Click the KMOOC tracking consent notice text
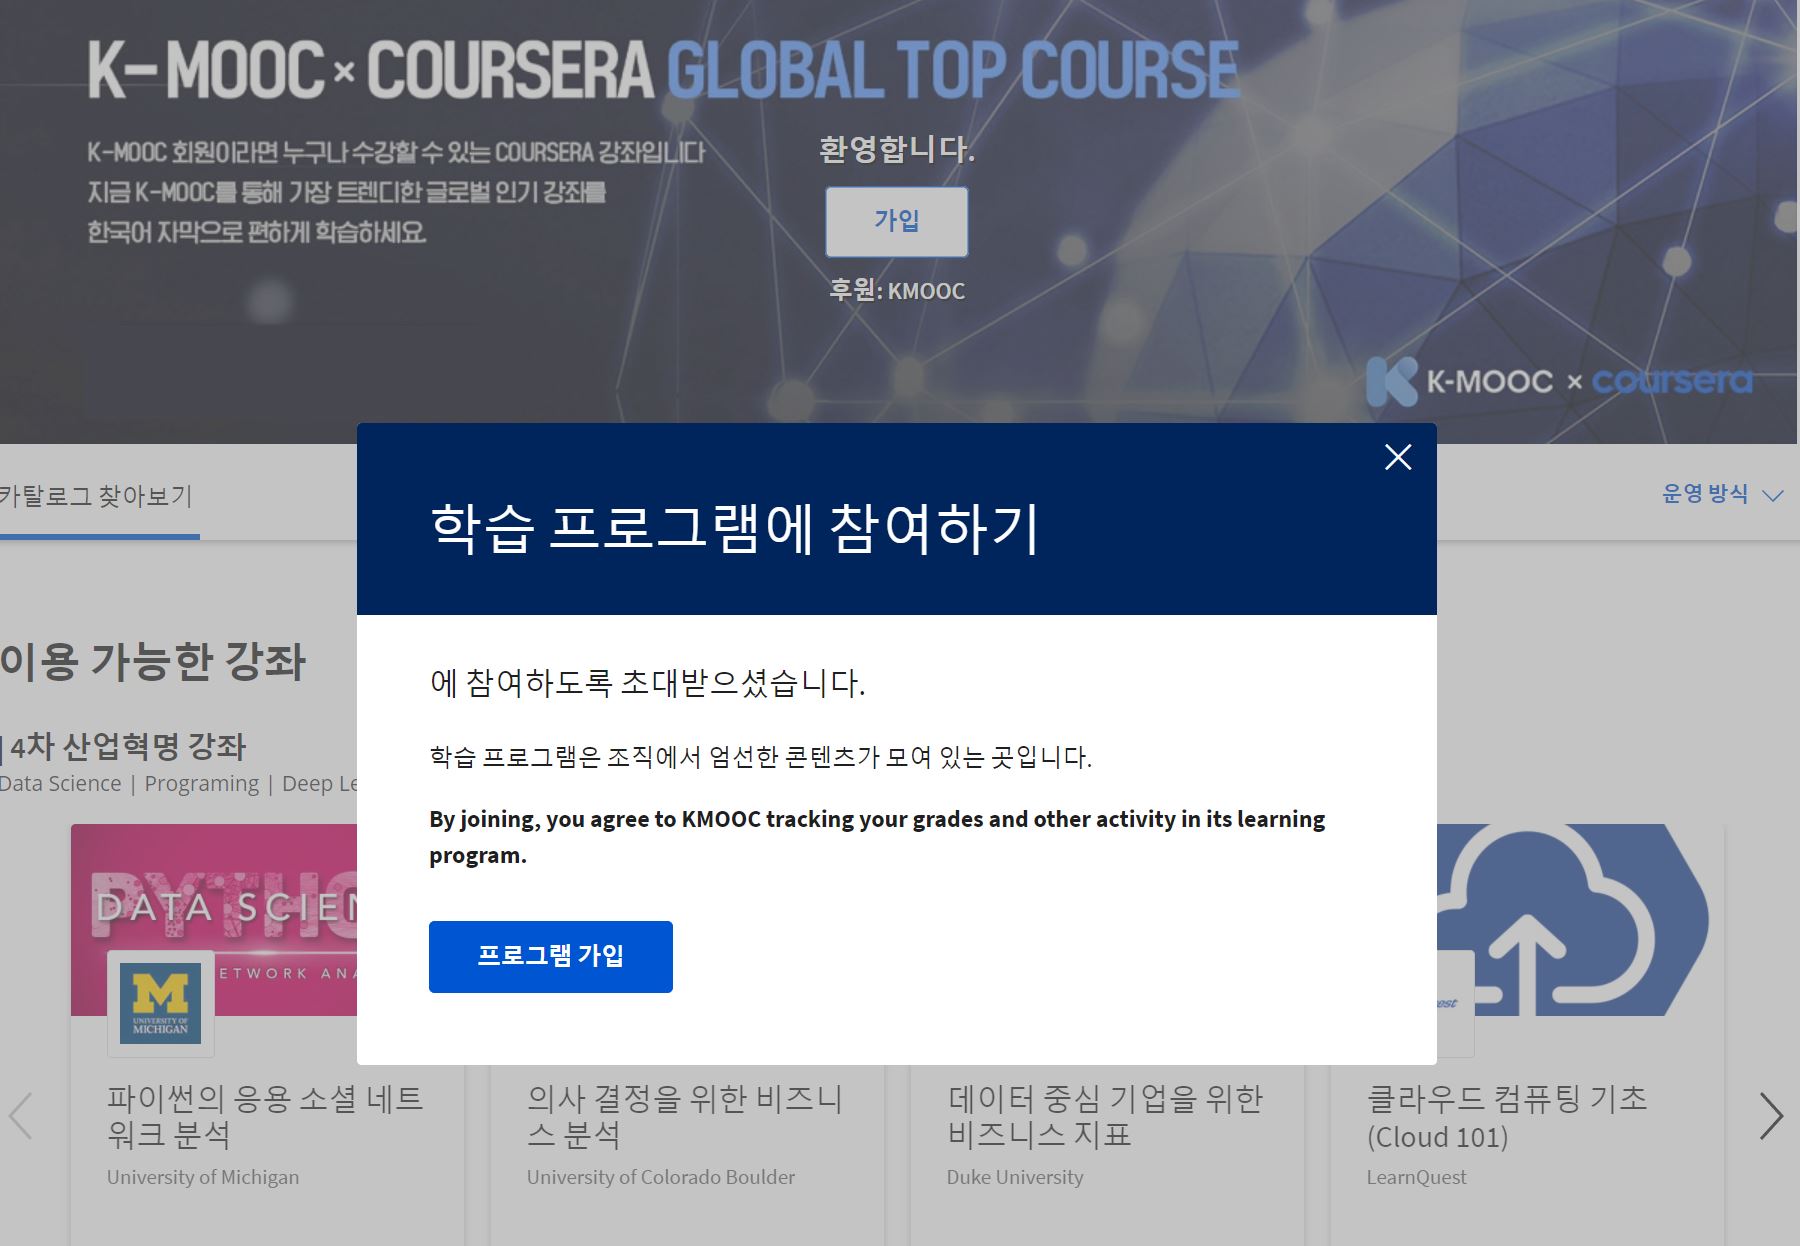Image resolution: width=1800 pixels, height=1246 pixels. (877, 837)
